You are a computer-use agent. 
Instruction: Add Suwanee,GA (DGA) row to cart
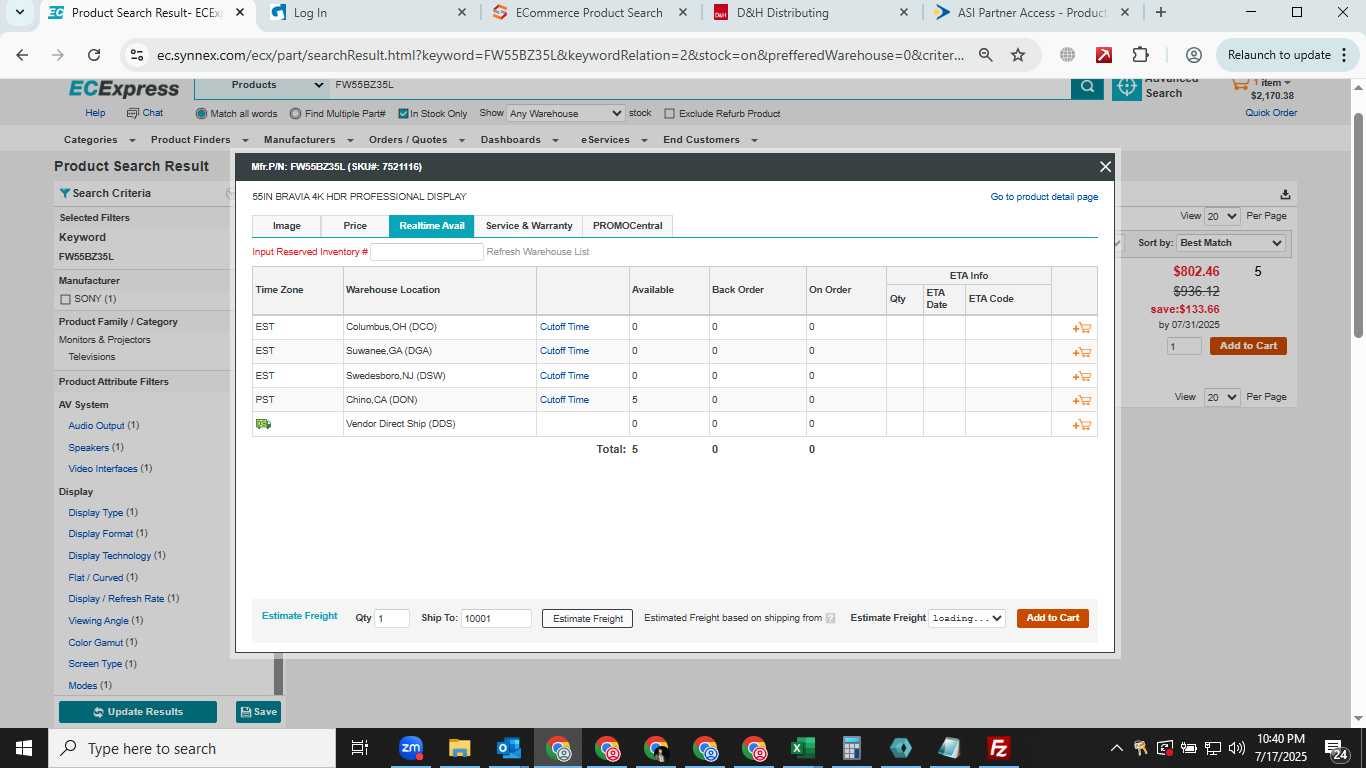click(1082, 352)
